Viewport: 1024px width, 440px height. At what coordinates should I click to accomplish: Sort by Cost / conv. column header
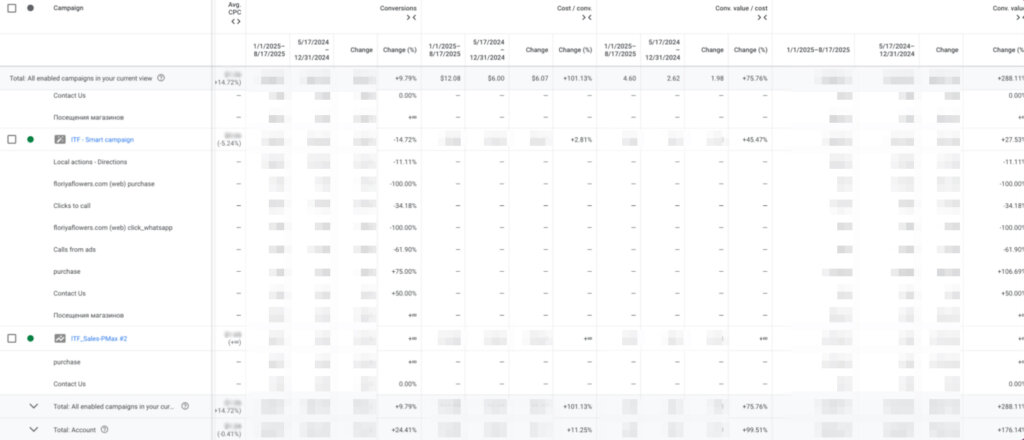coord(576,8)
